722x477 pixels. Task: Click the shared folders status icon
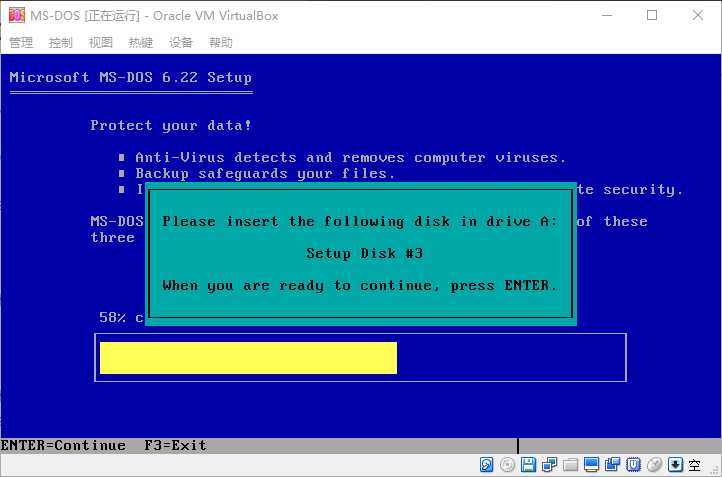coord(571,465)
